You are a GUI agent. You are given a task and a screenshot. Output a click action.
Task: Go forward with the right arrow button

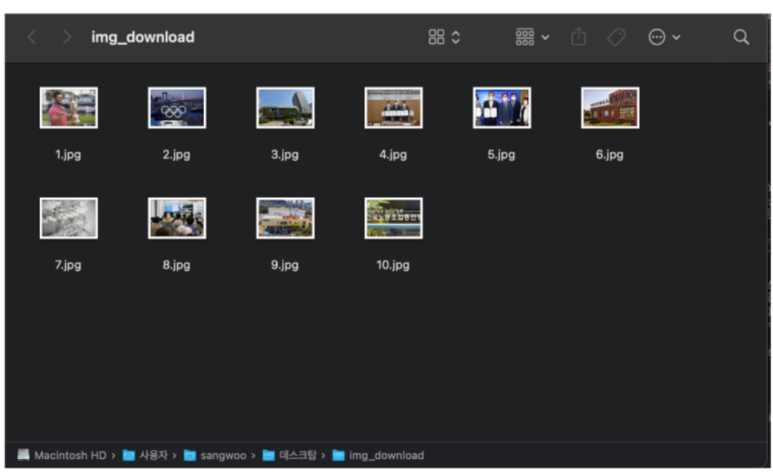[x=67, y=37]
